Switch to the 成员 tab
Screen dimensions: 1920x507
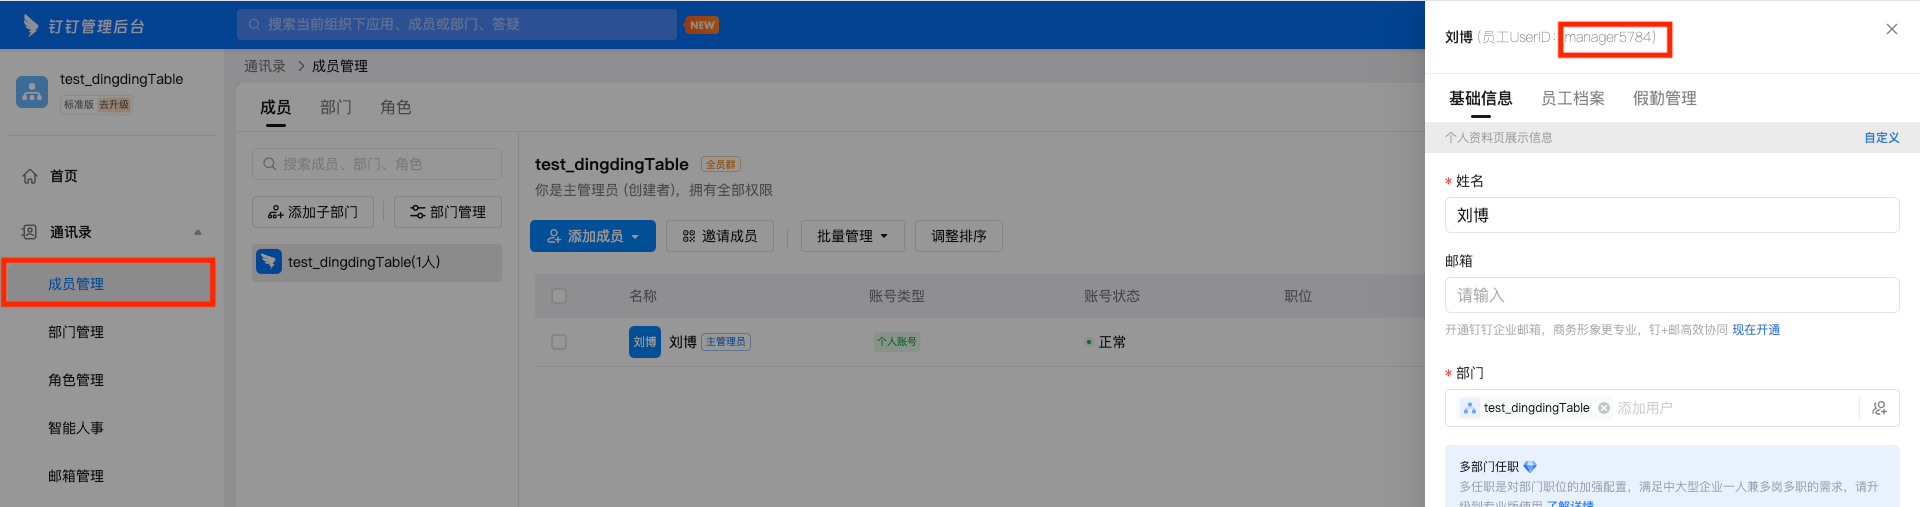[275, 107]
